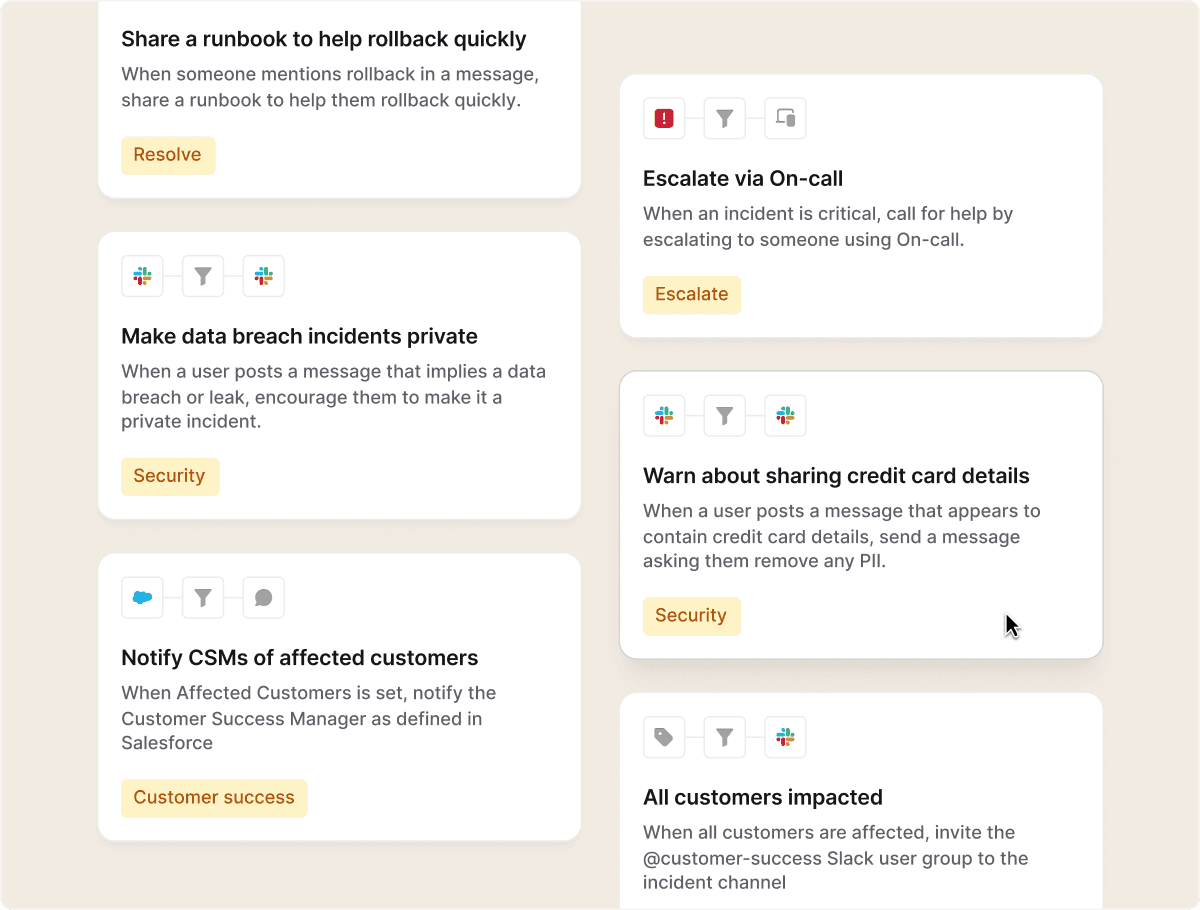1200x910 pixels.
Task: Click the filter icon in Make data breach incidents private card
Action: coord(203,276)
